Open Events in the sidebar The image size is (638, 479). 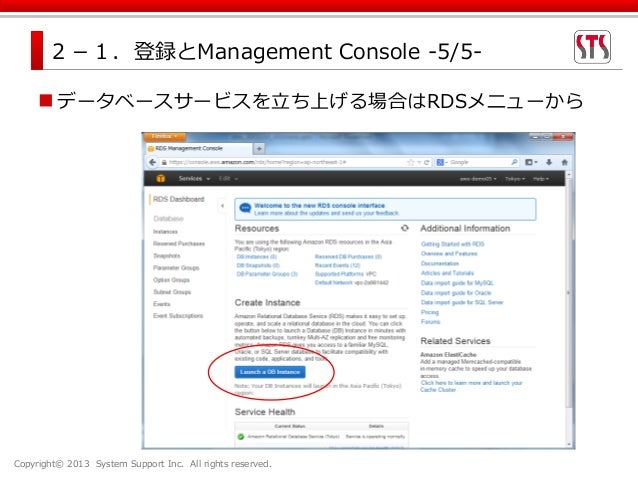[162, 304]
